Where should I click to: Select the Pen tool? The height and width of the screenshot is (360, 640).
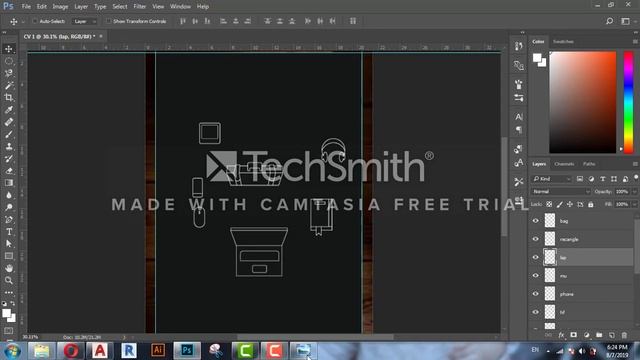click(x=9, y=220)
